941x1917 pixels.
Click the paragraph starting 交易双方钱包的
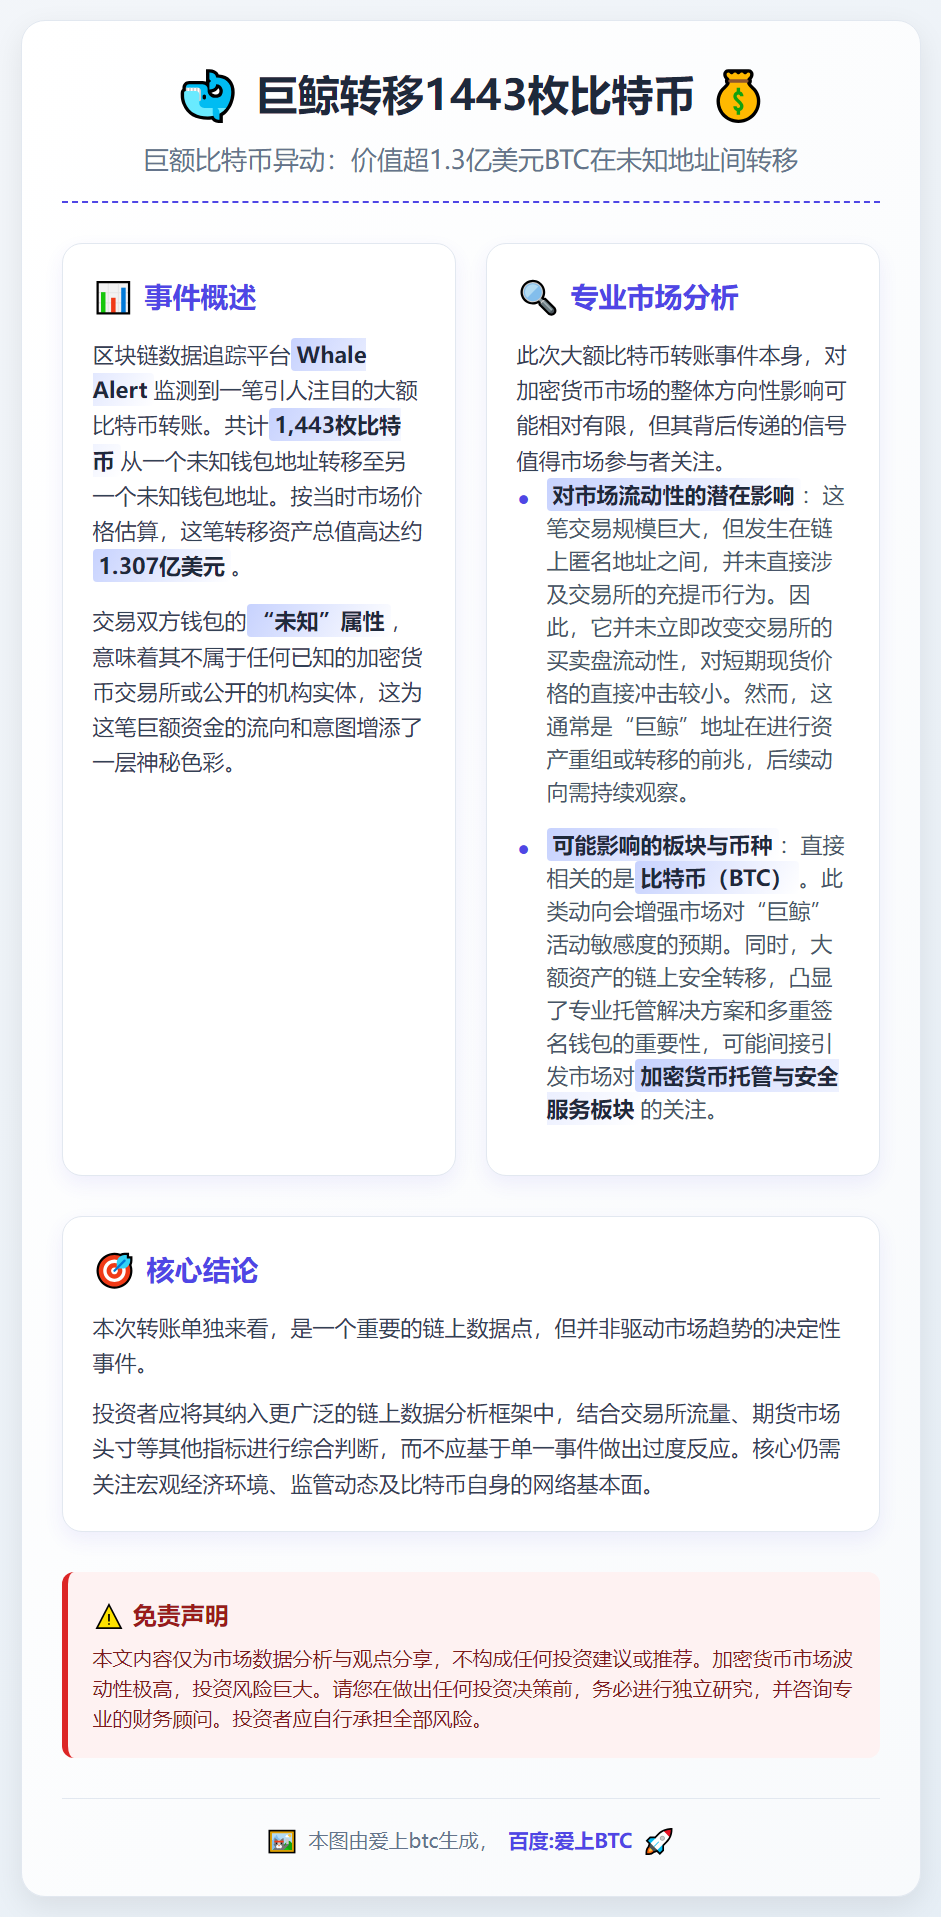click(258, 692)
